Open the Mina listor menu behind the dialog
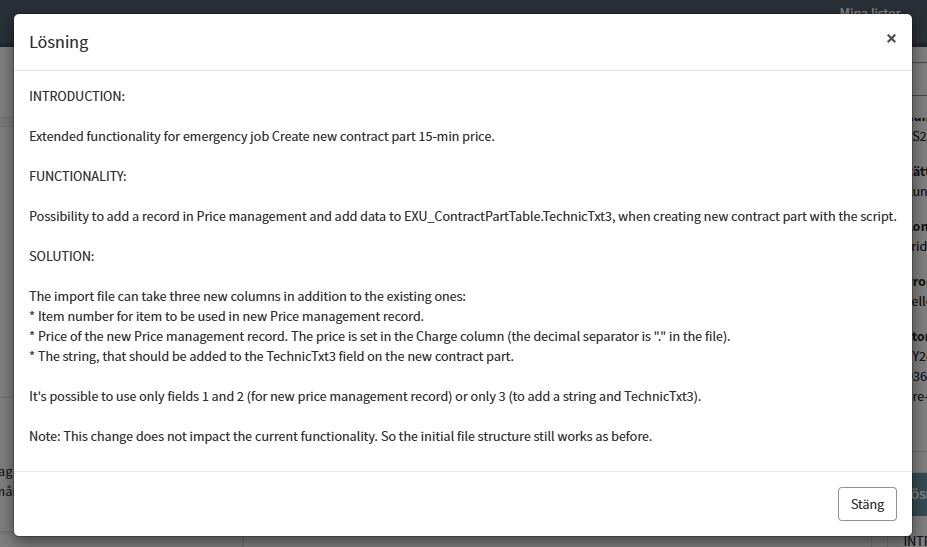 [x=869, y=12]
